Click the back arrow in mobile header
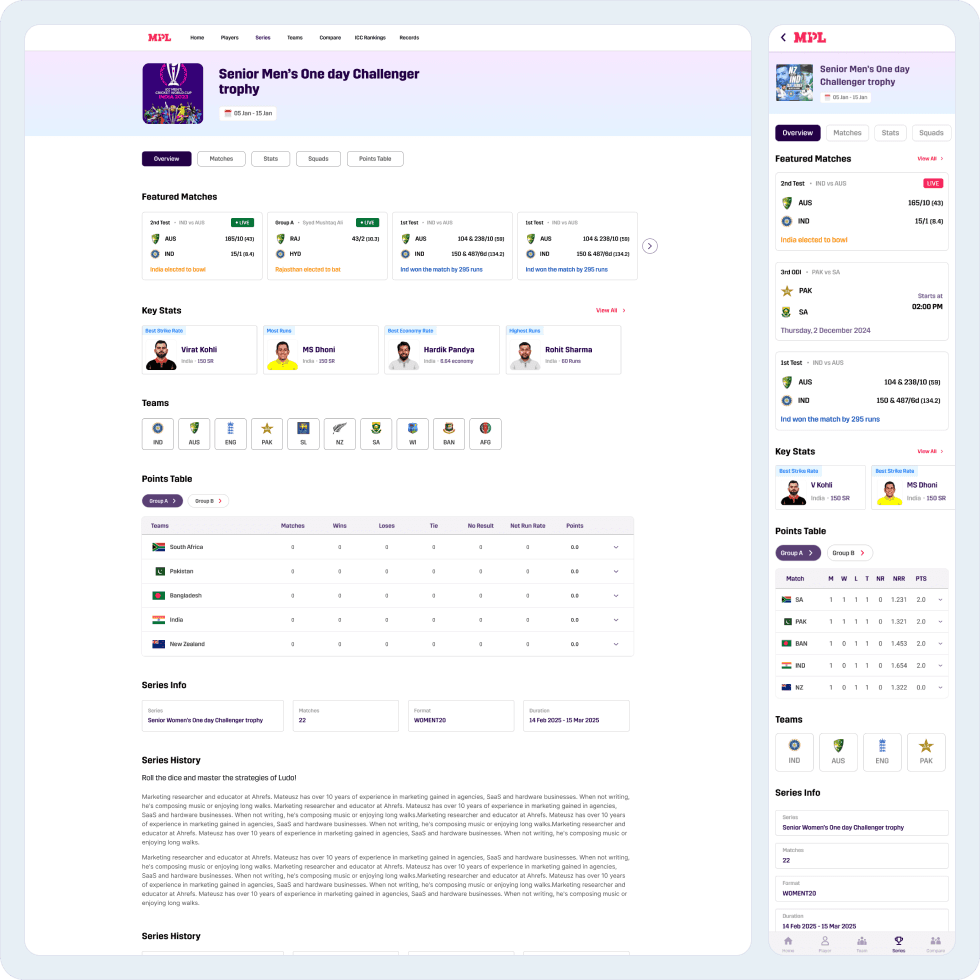980x980 pixels. tap(783, 38)
